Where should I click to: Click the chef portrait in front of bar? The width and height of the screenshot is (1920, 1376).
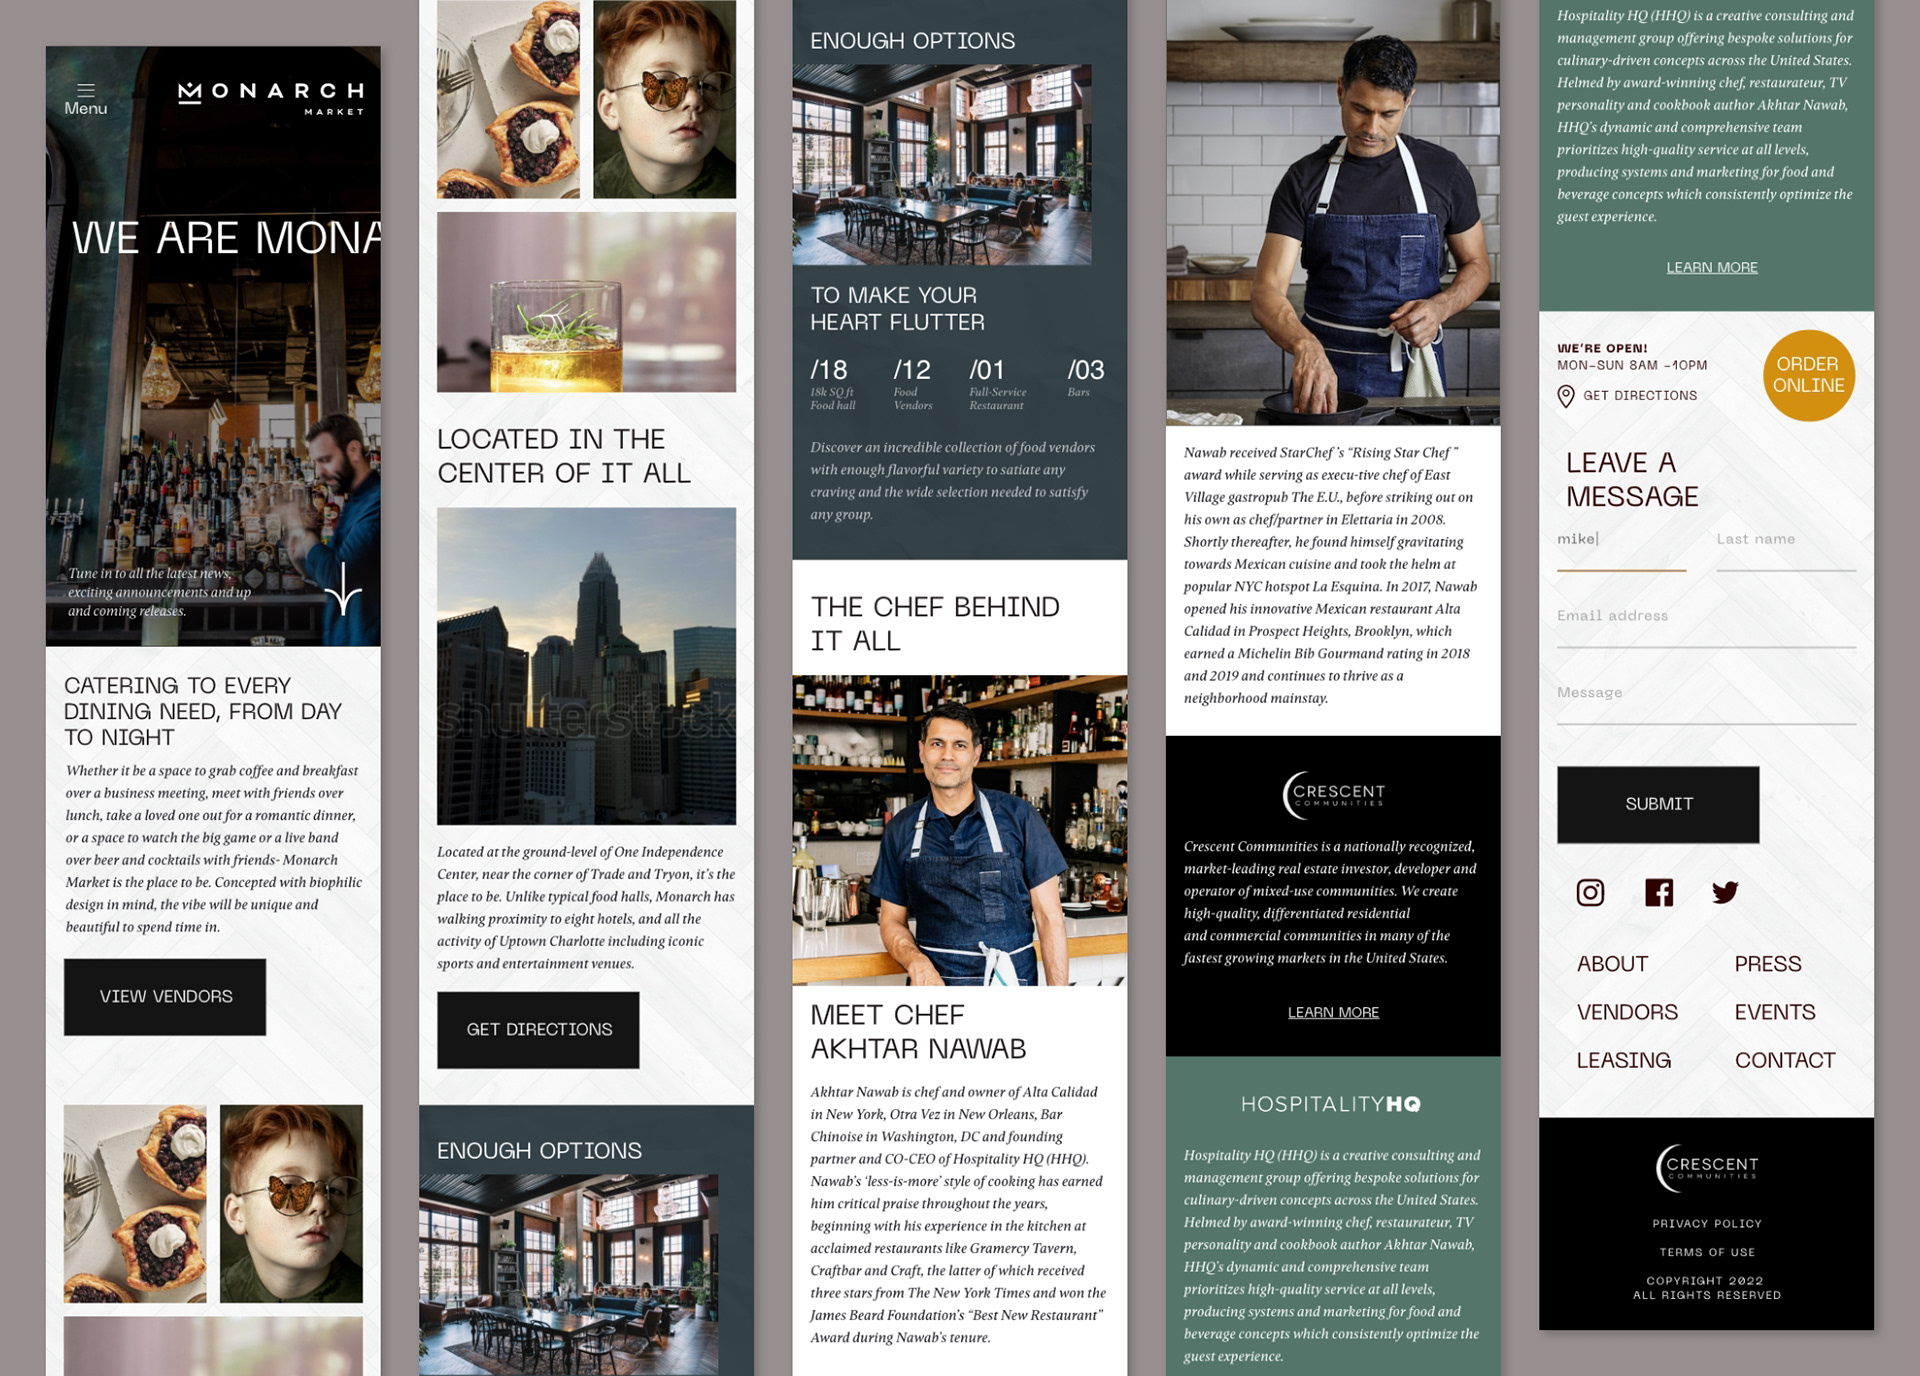coord(959,830)
